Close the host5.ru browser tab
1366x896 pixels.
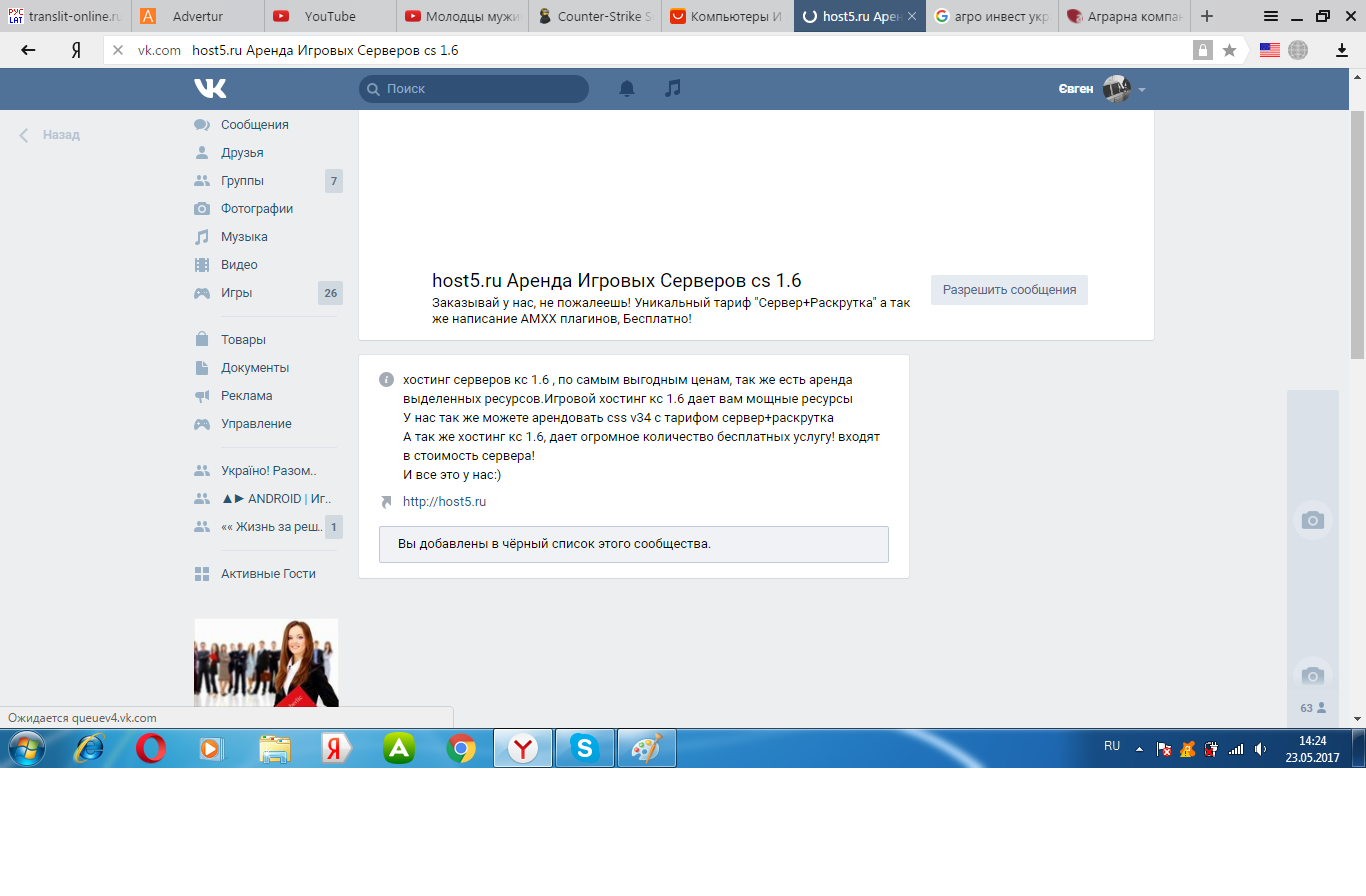click(x=912, y=16)
